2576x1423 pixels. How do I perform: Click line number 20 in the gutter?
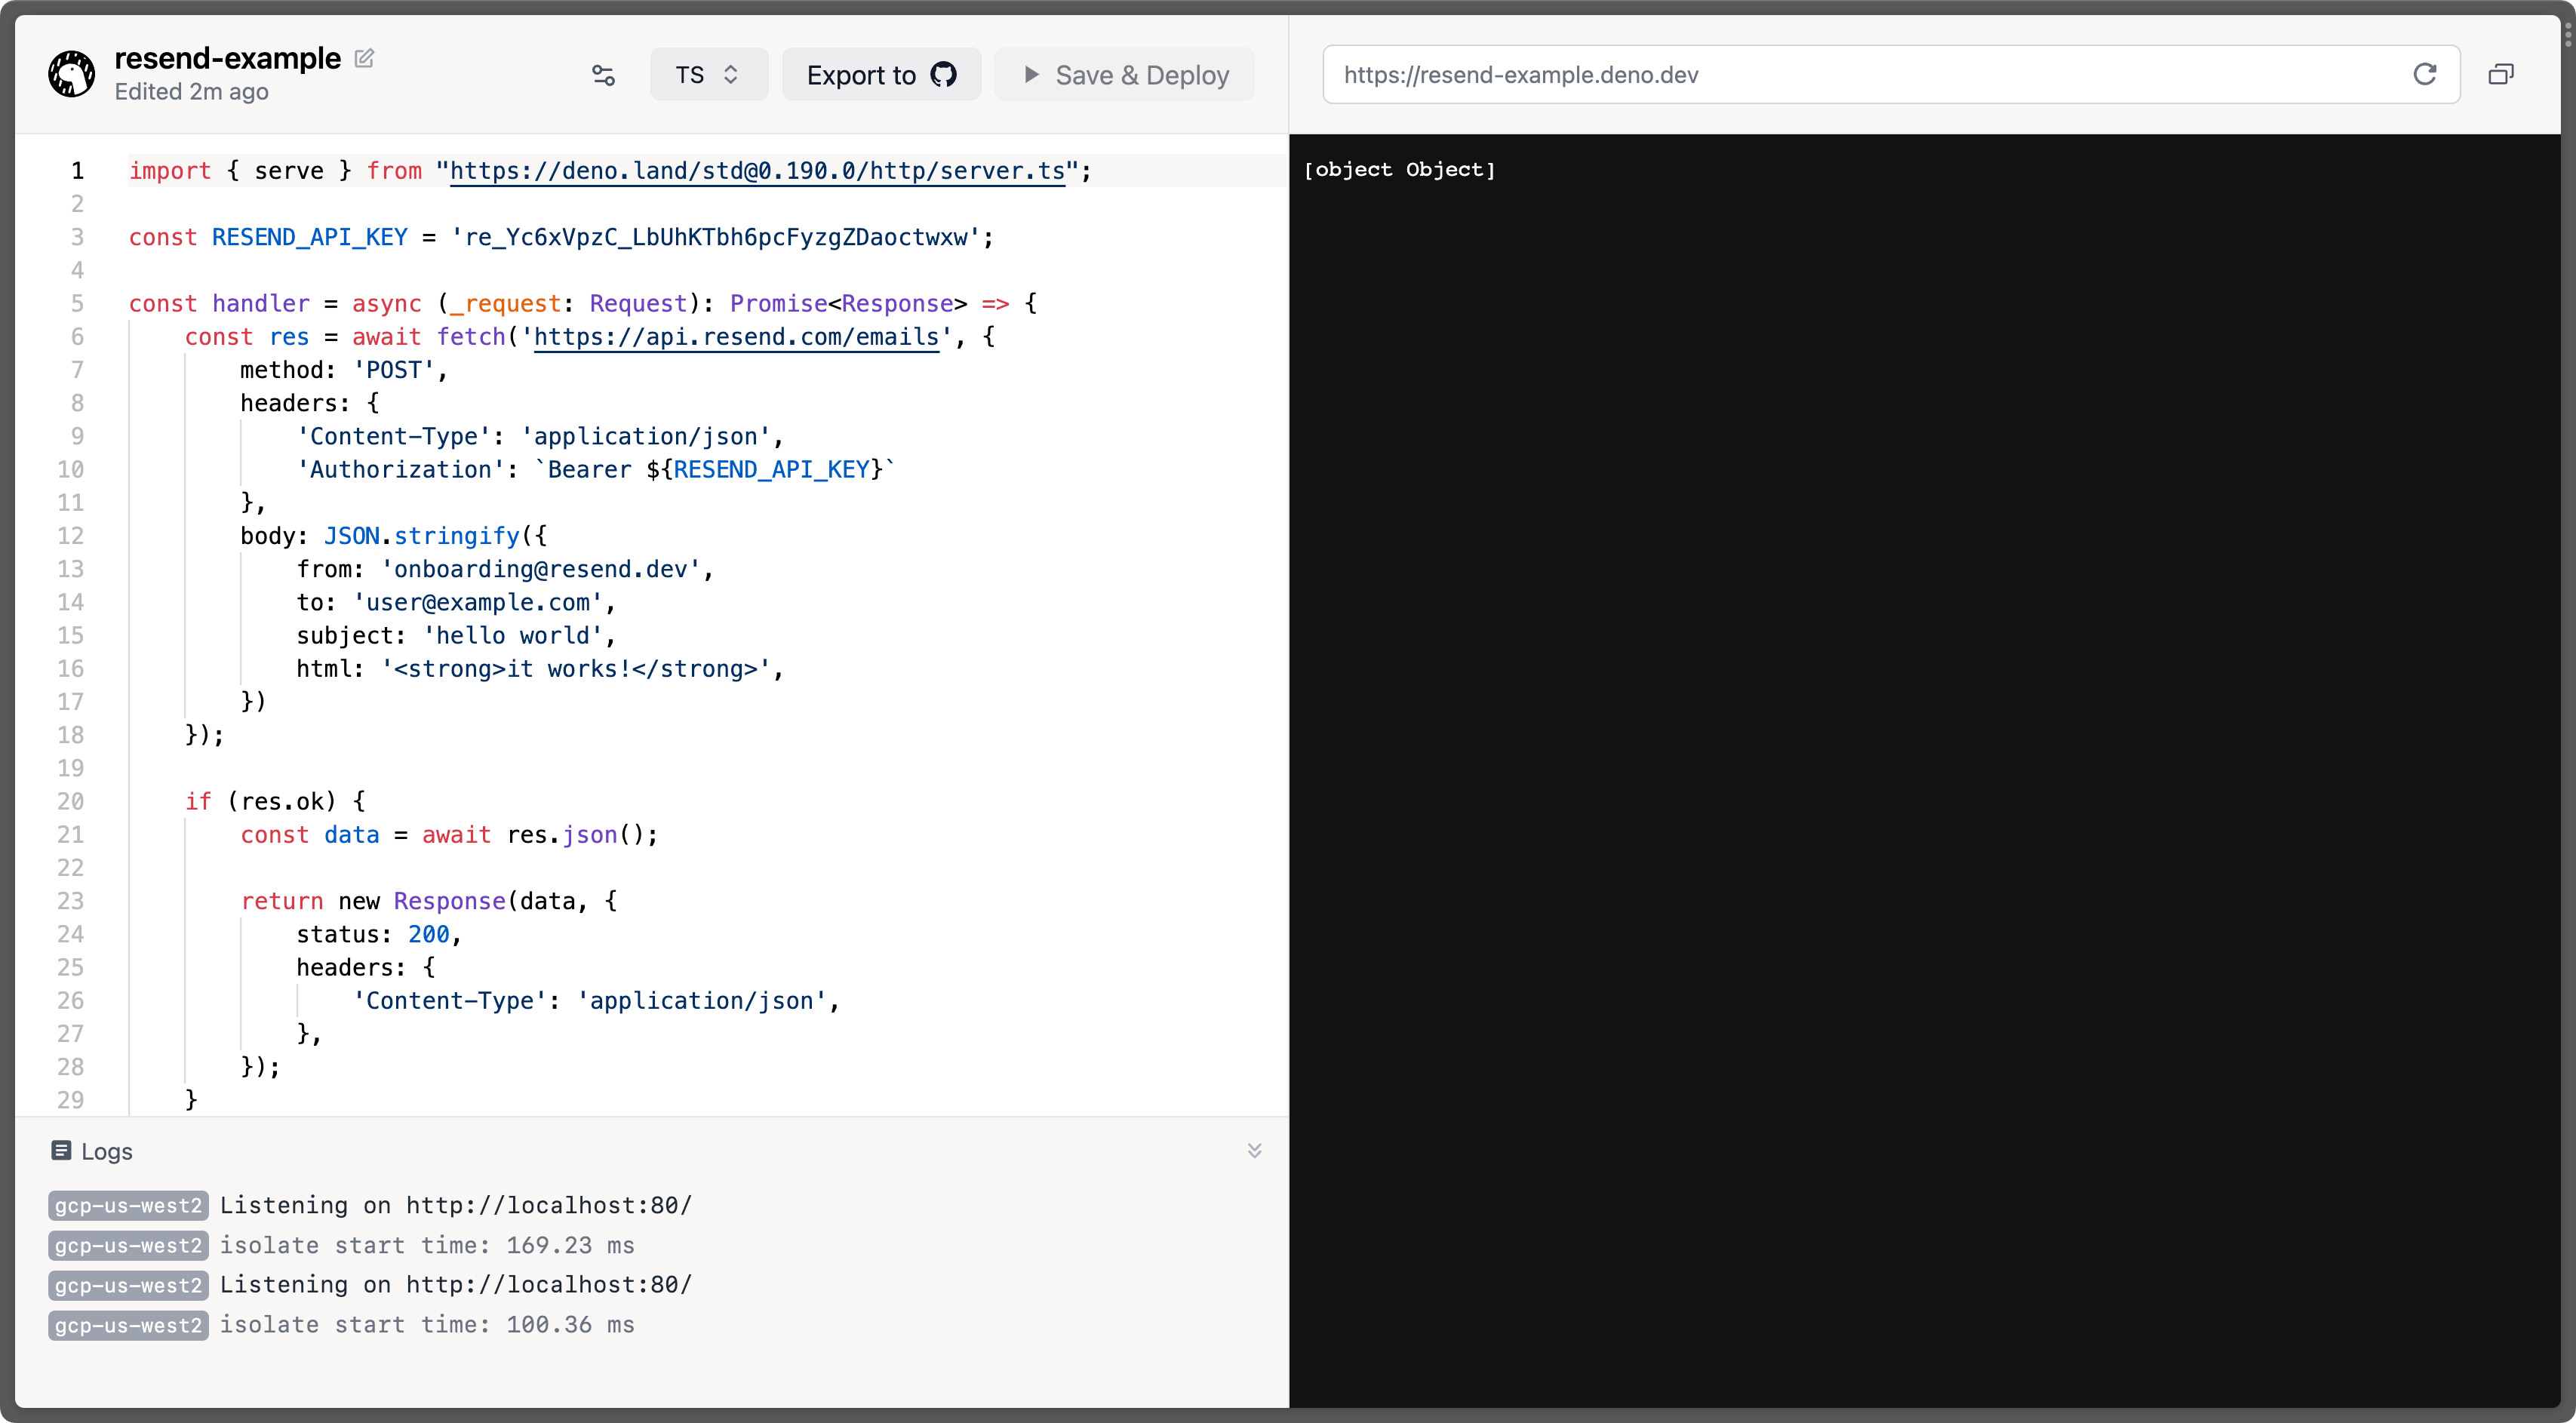pos(70,801)
